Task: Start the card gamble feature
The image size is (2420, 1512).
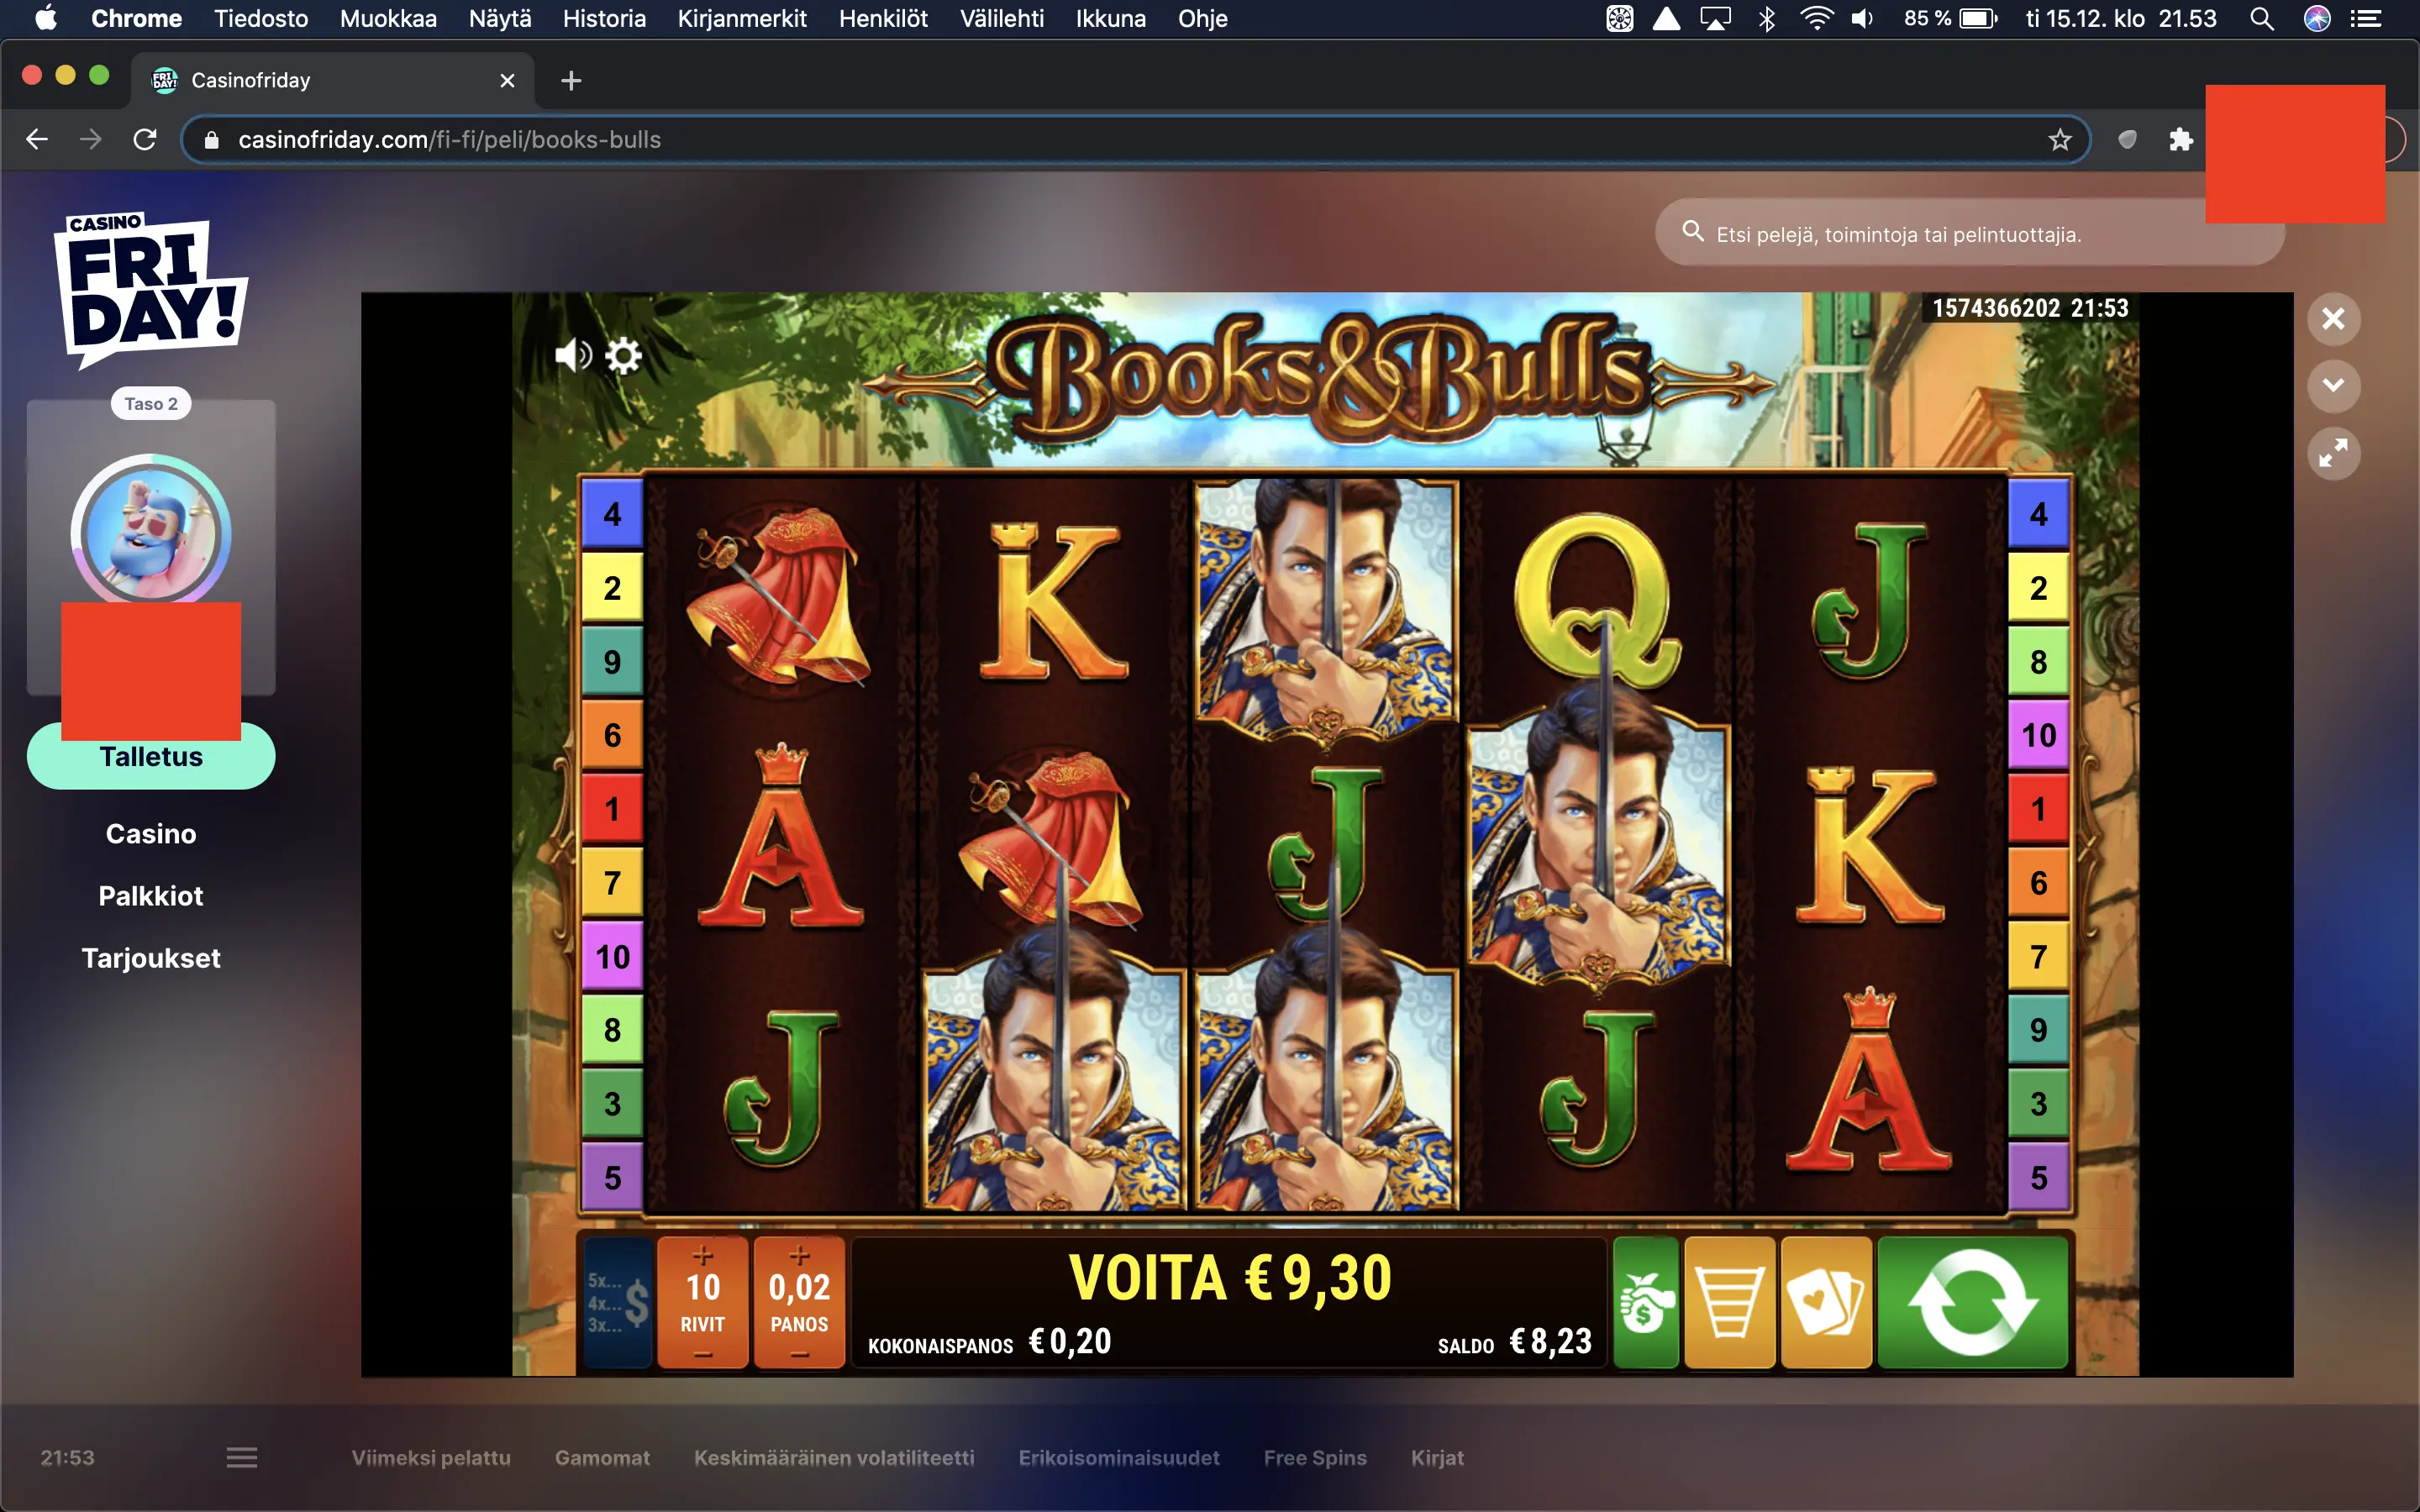Action: (x=1826, y=1302)
